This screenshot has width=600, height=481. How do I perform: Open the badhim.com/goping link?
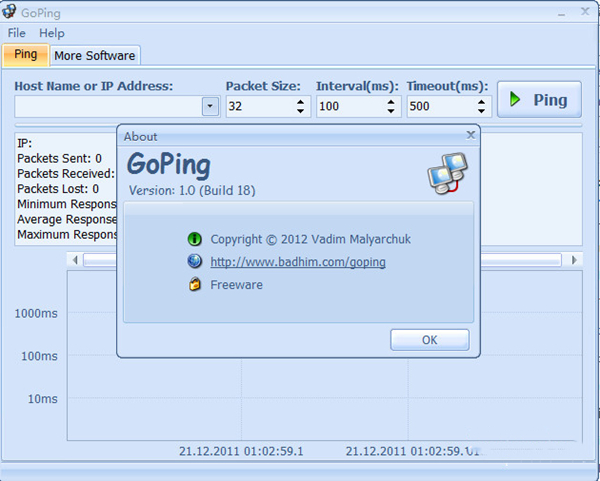click(x=297, y=262)
